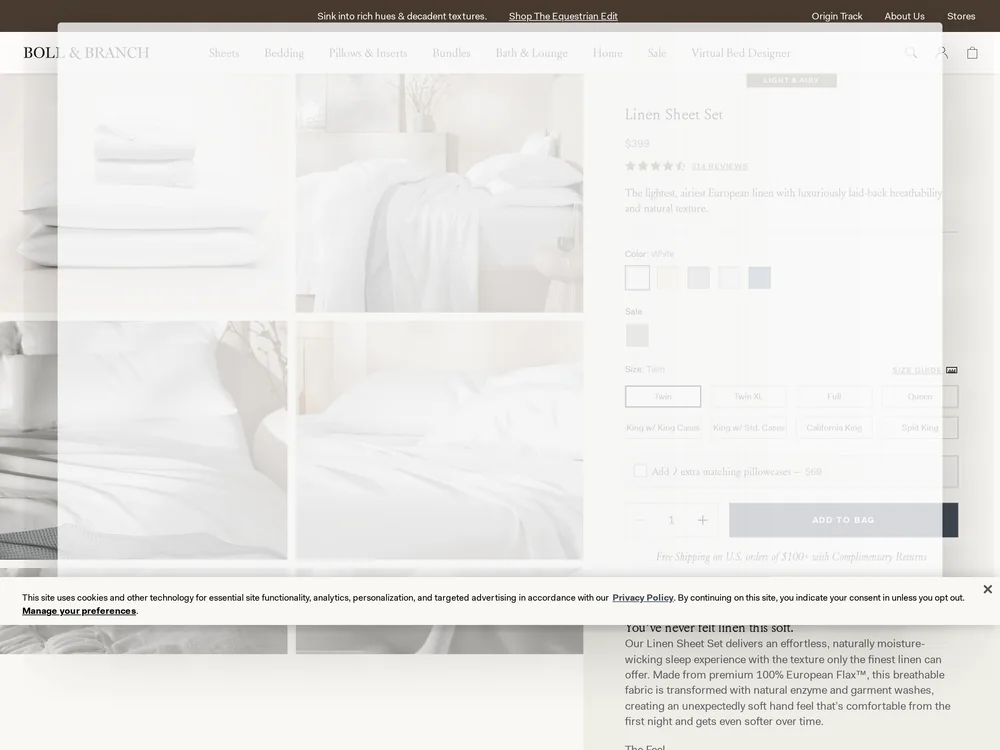
Task: Open the Bedding menu
Action: [x=284, y=53]
